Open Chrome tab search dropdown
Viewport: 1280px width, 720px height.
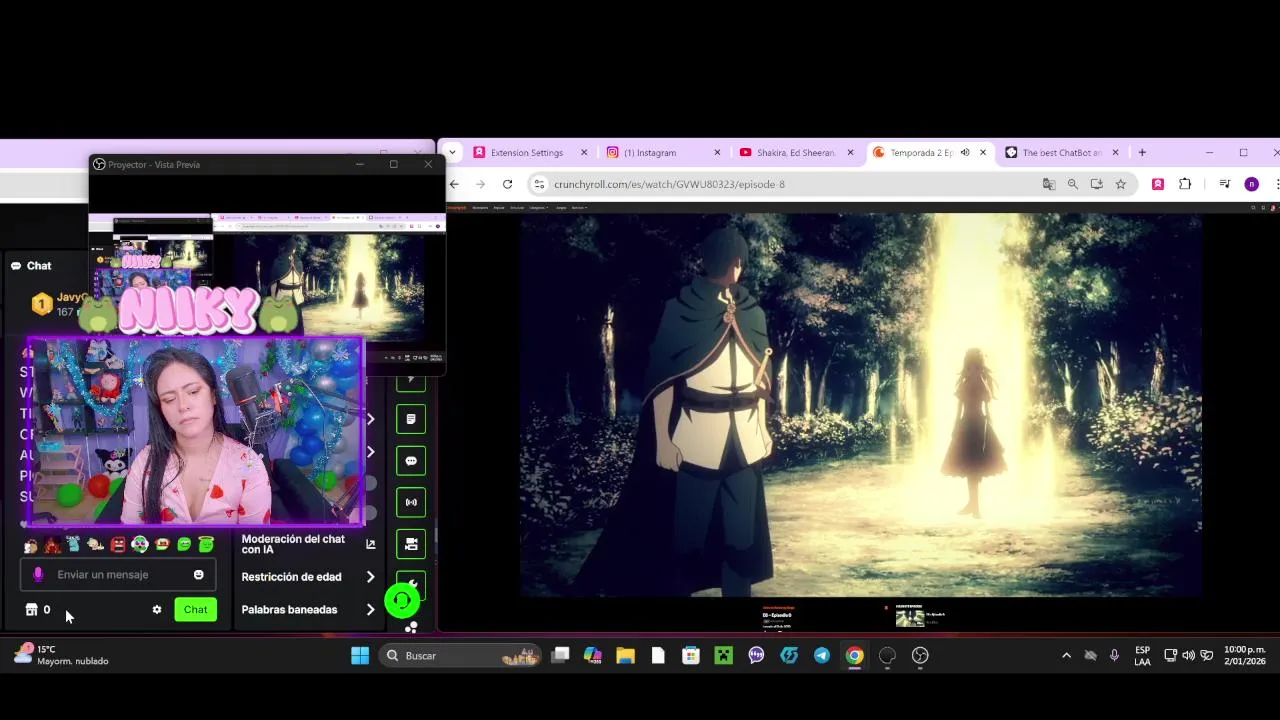452,153
